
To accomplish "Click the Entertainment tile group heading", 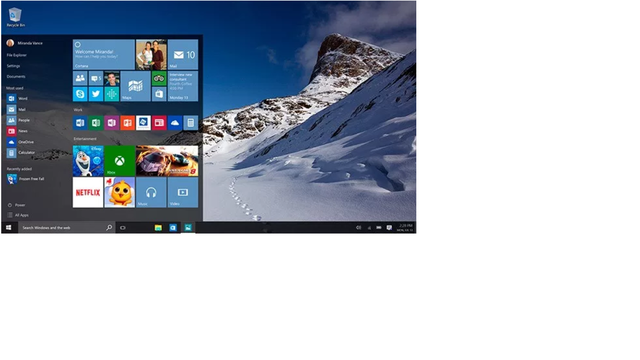I will 85,139.
